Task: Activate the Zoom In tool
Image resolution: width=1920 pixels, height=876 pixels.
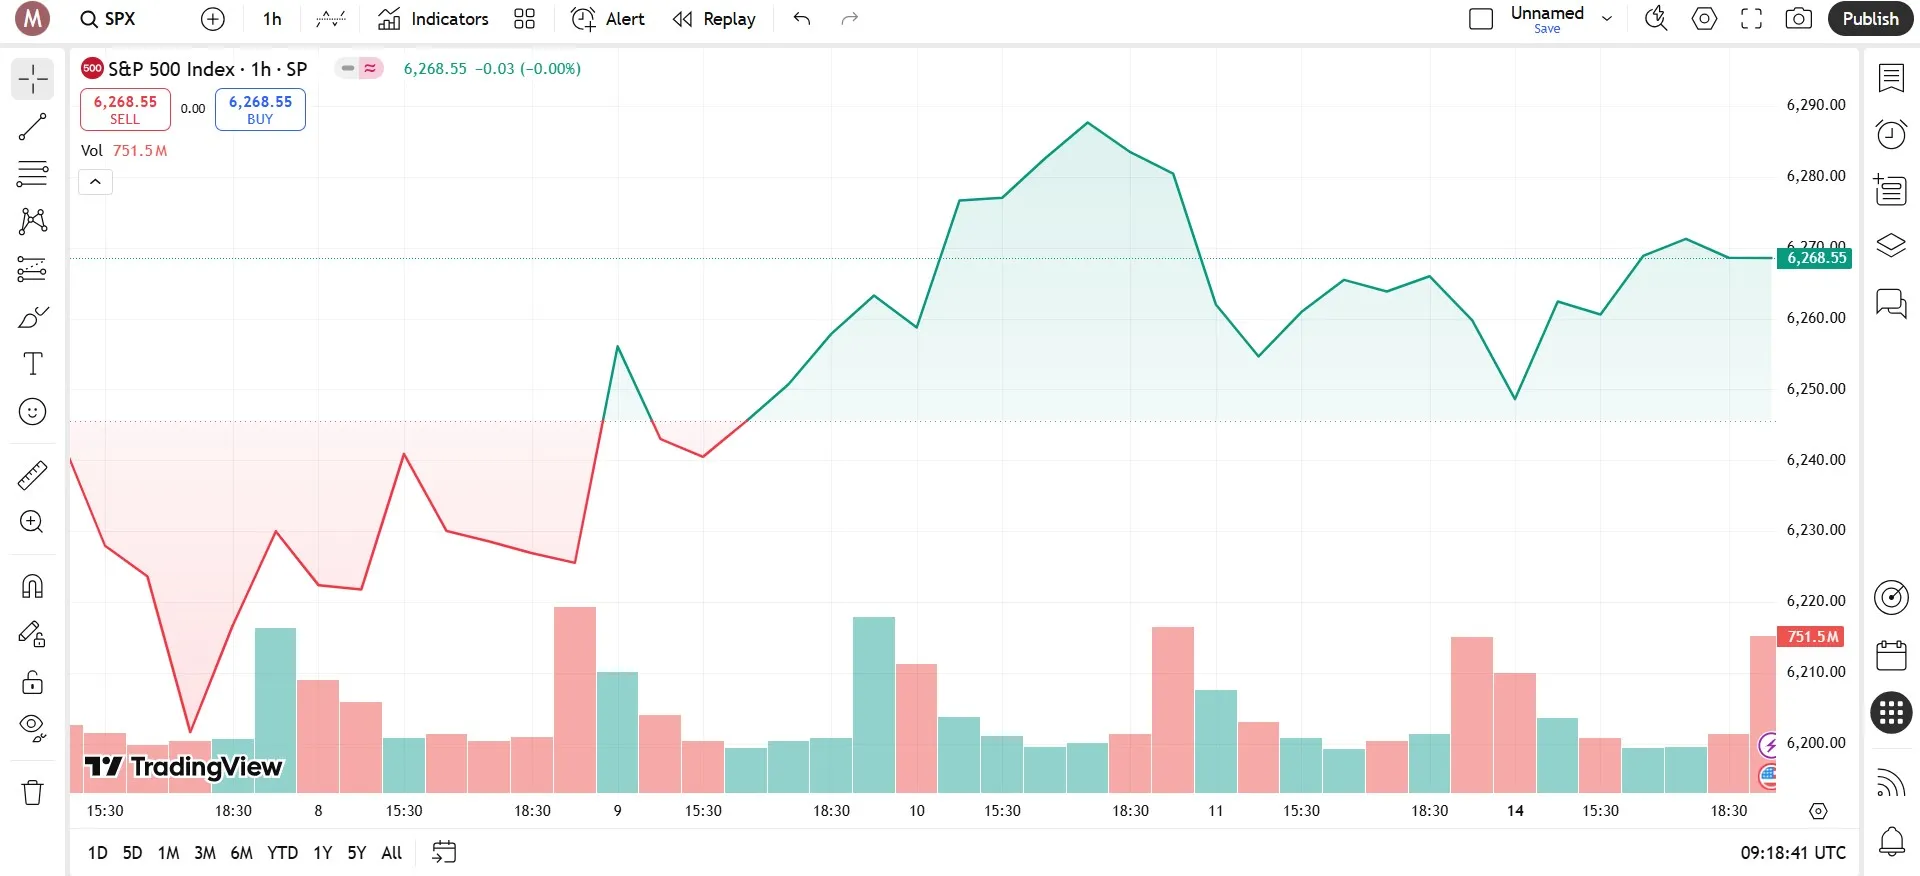Action: click(32, 522)
